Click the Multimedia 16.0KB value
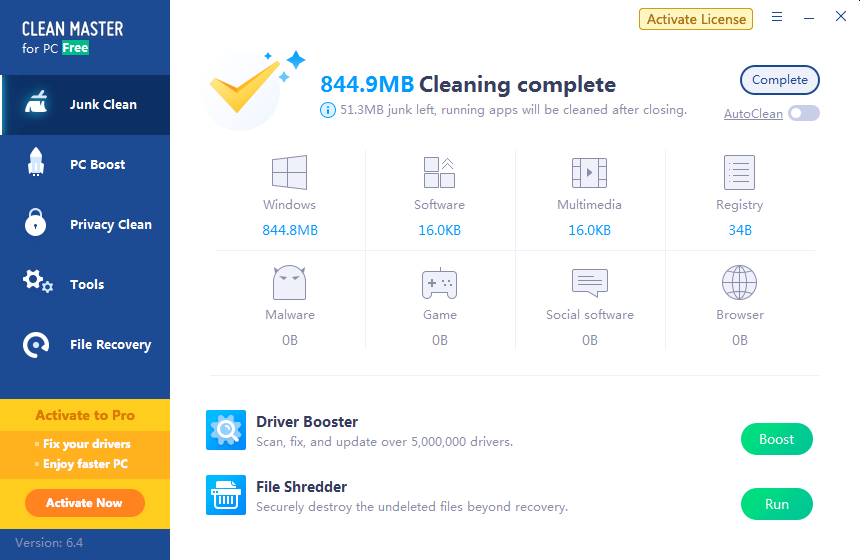This screenshot has width=860, height=560. (x=589, y=230)
